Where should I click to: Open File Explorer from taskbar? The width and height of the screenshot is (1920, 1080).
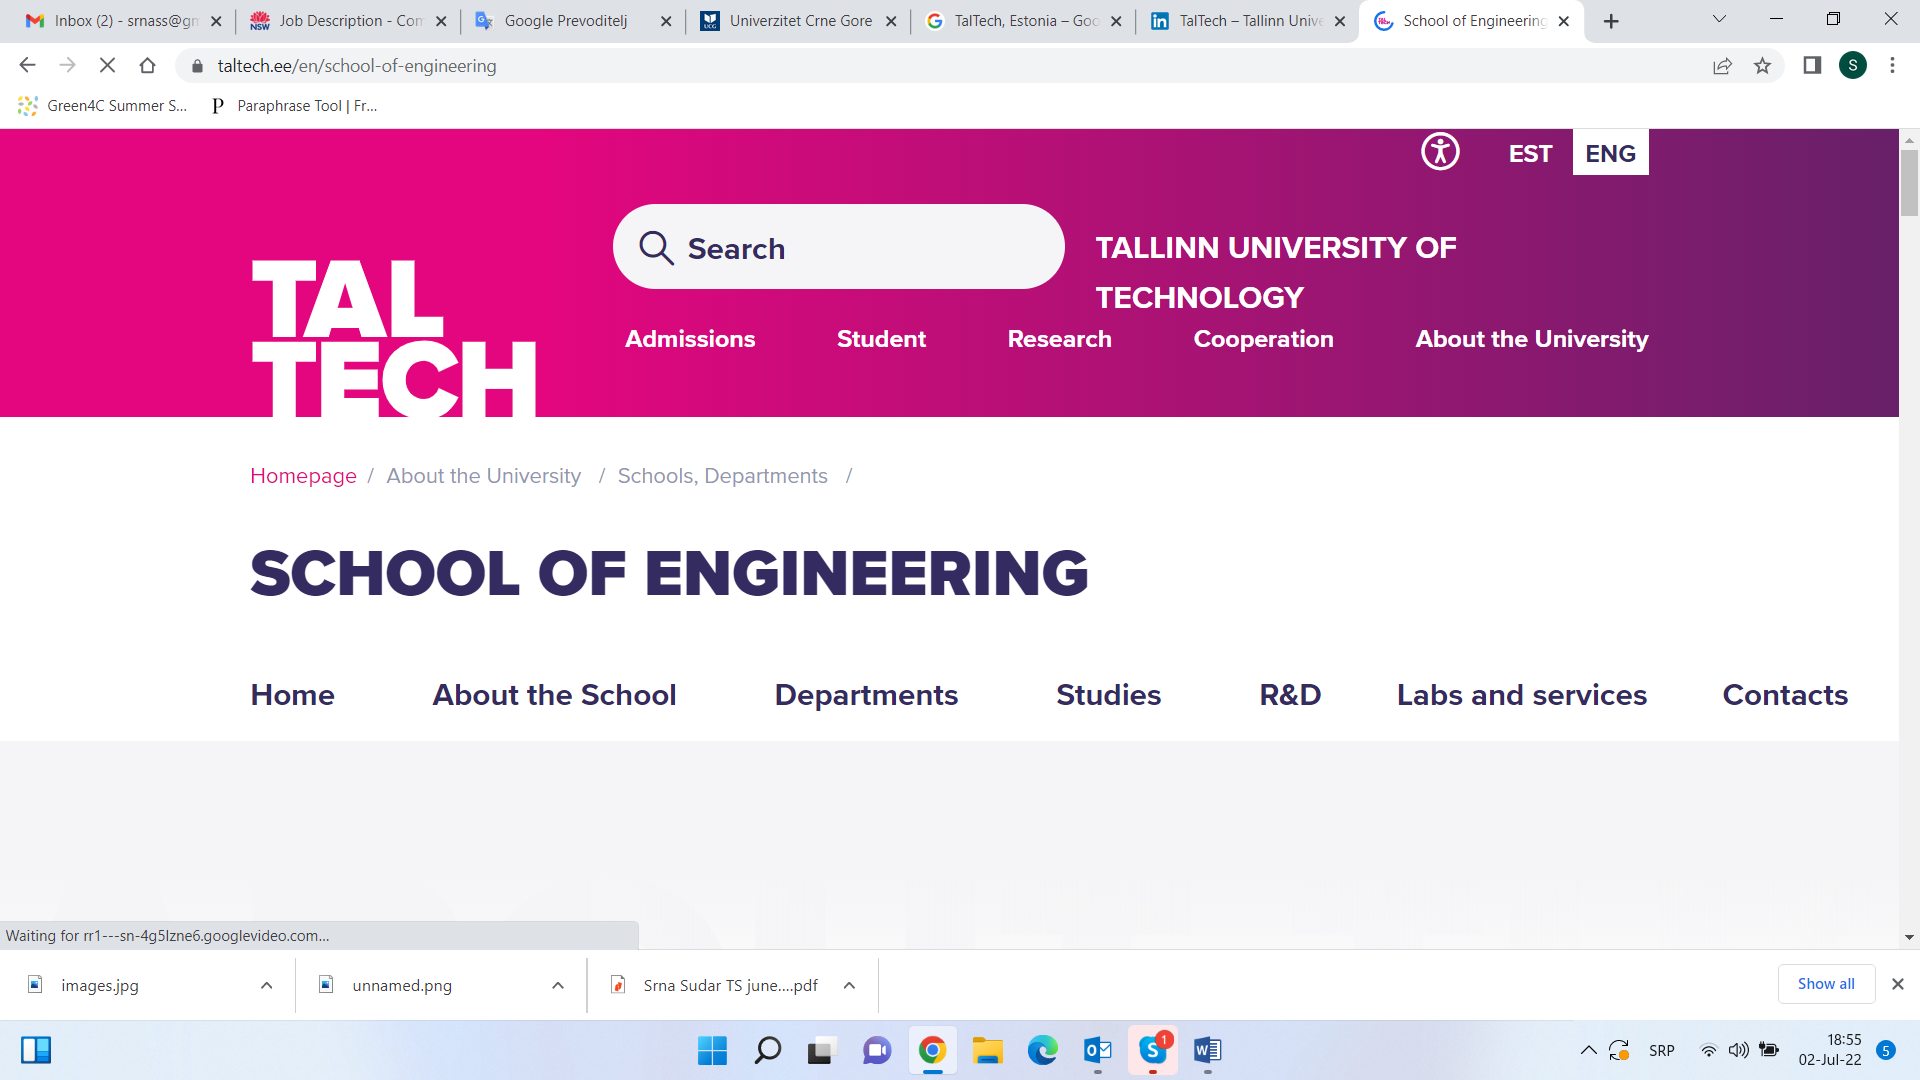[x=987, y=1050]
